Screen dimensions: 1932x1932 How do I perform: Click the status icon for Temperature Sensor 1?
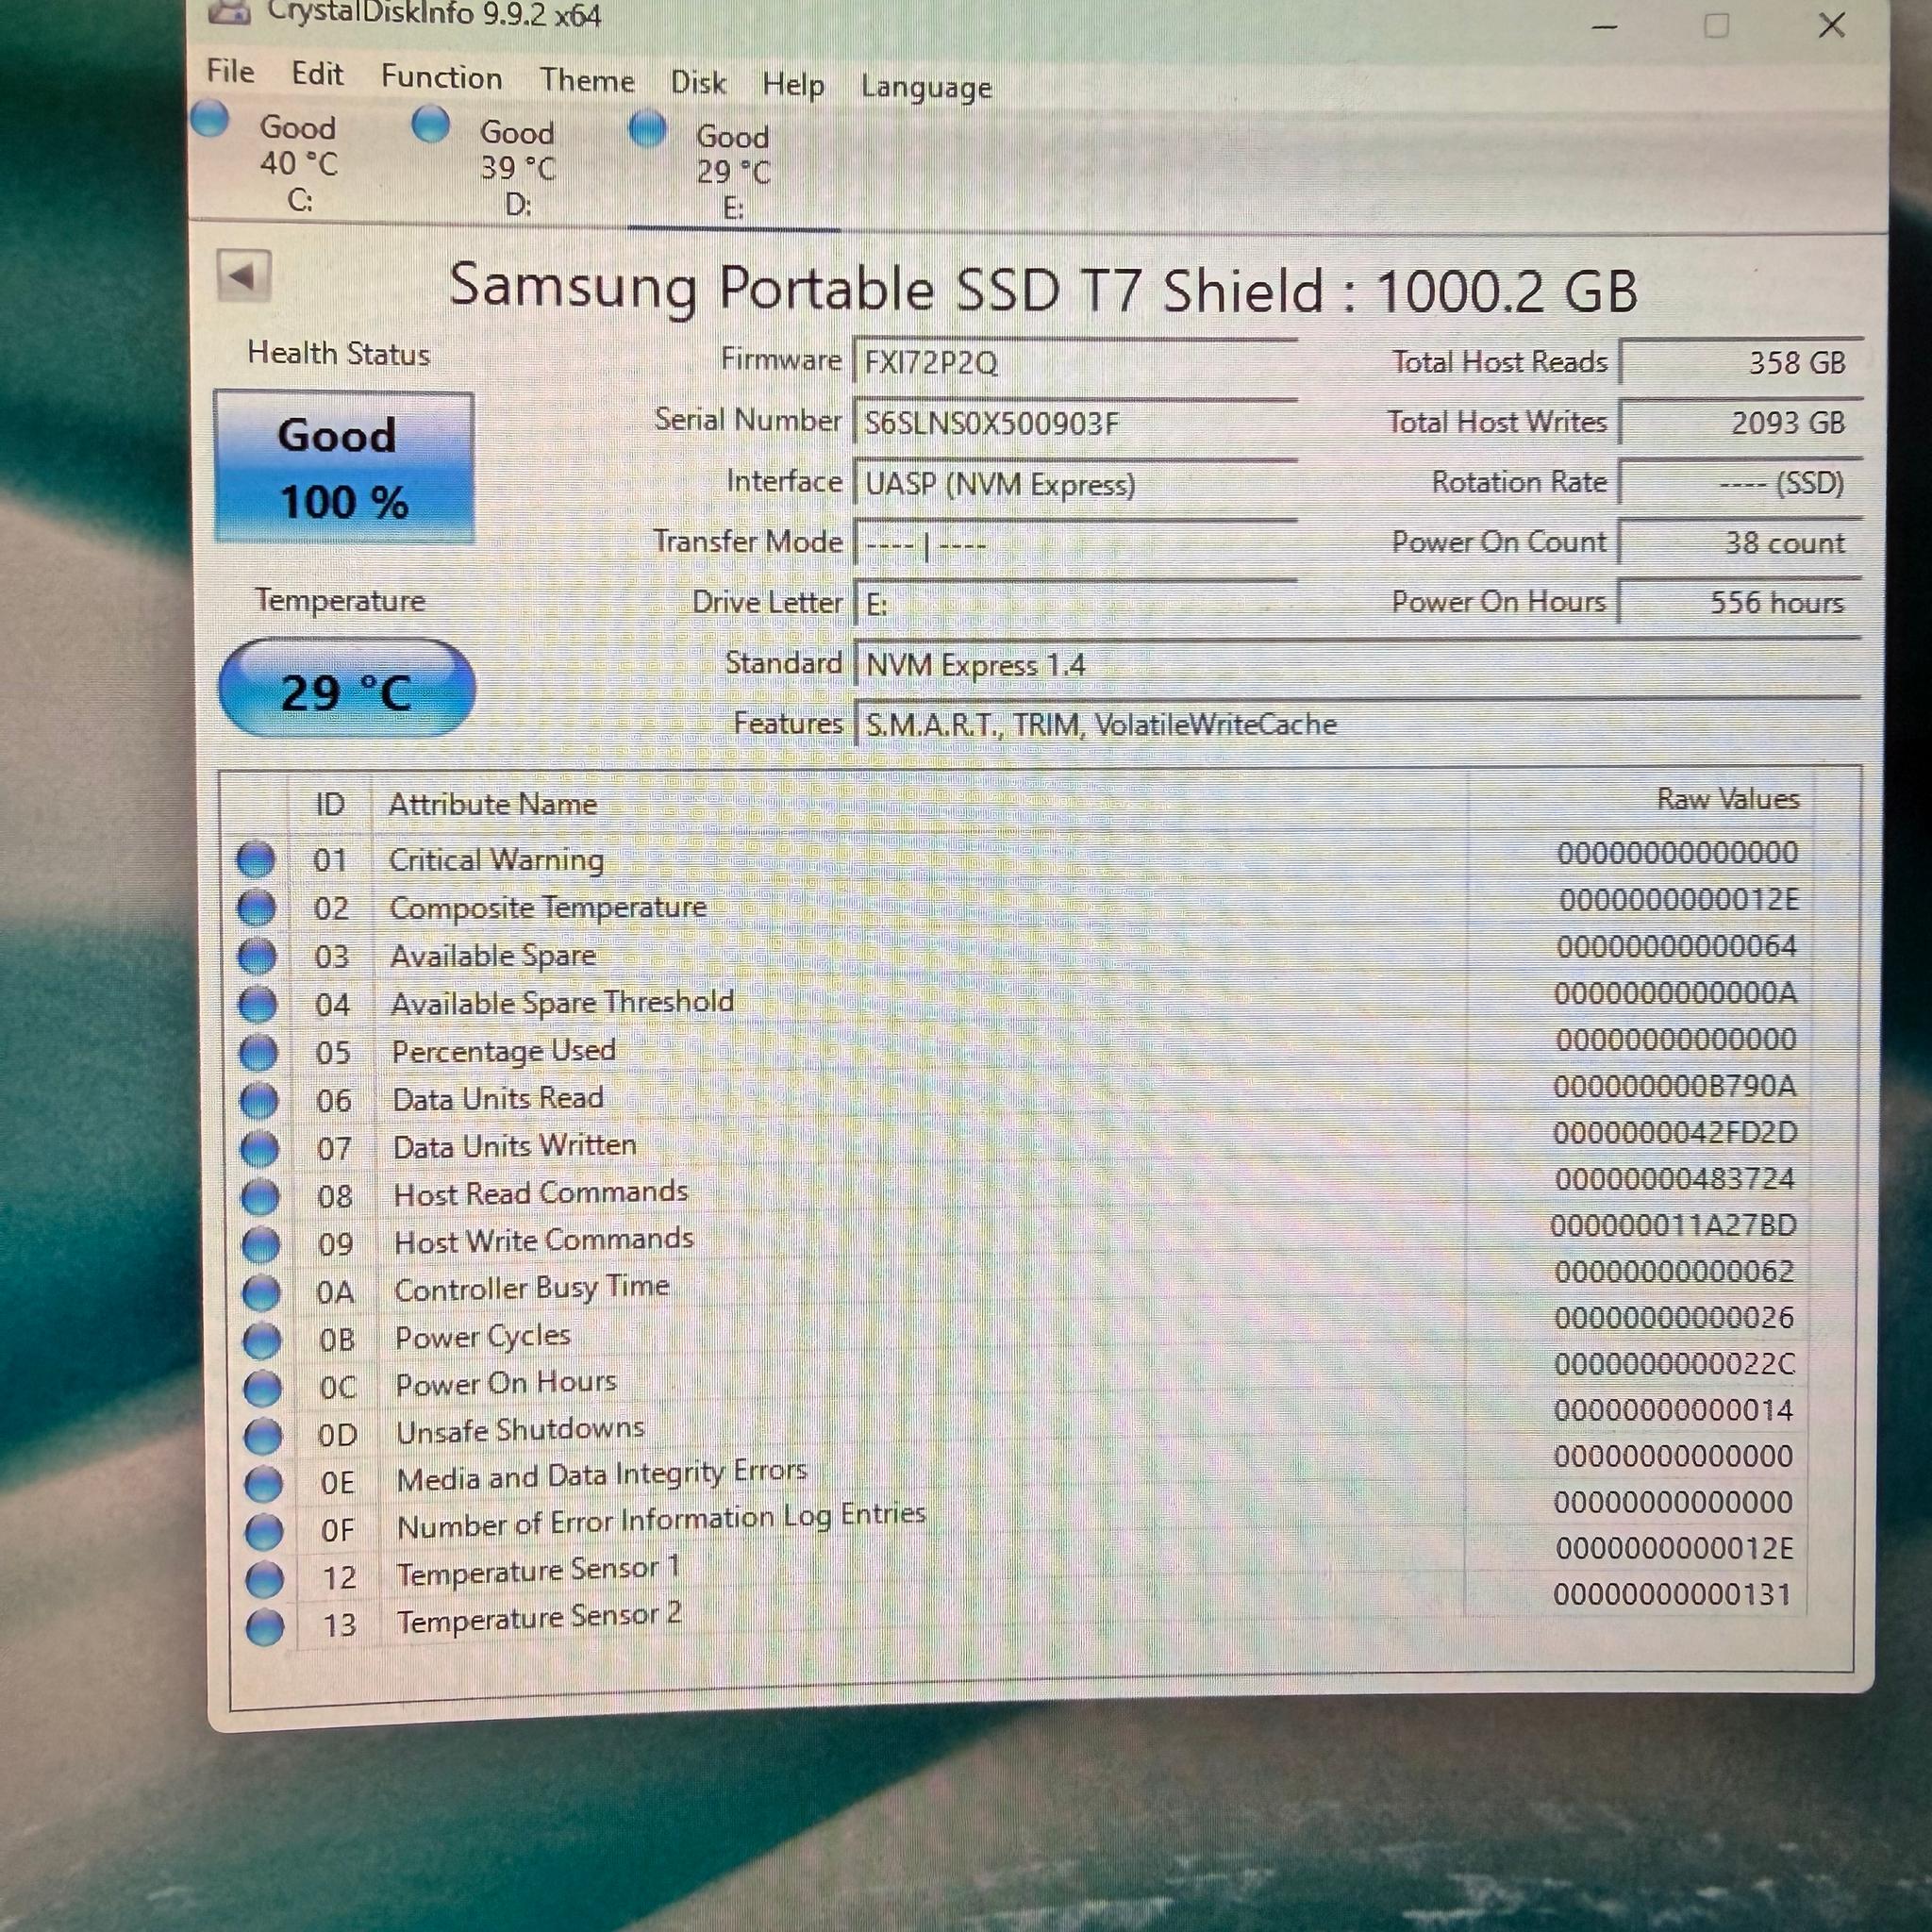(x=265, y=1579)
